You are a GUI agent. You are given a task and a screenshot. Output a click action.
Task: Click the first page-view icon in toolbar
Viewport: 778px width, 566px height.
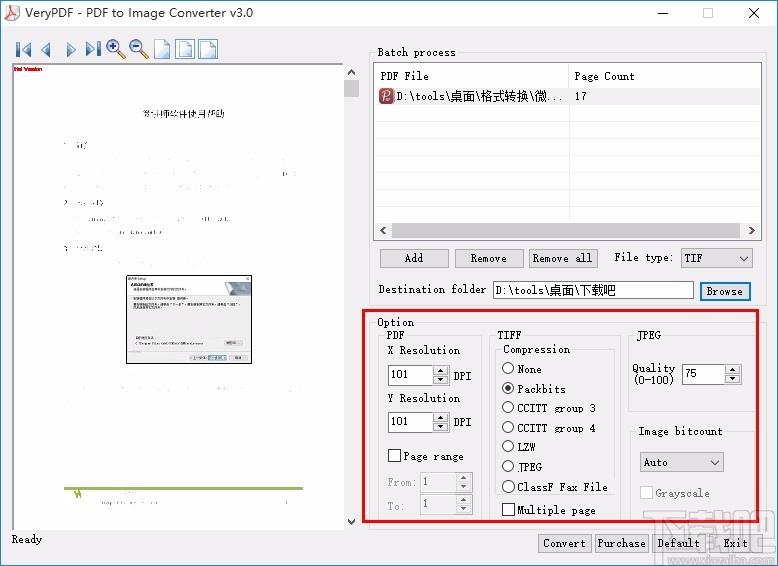162,49
